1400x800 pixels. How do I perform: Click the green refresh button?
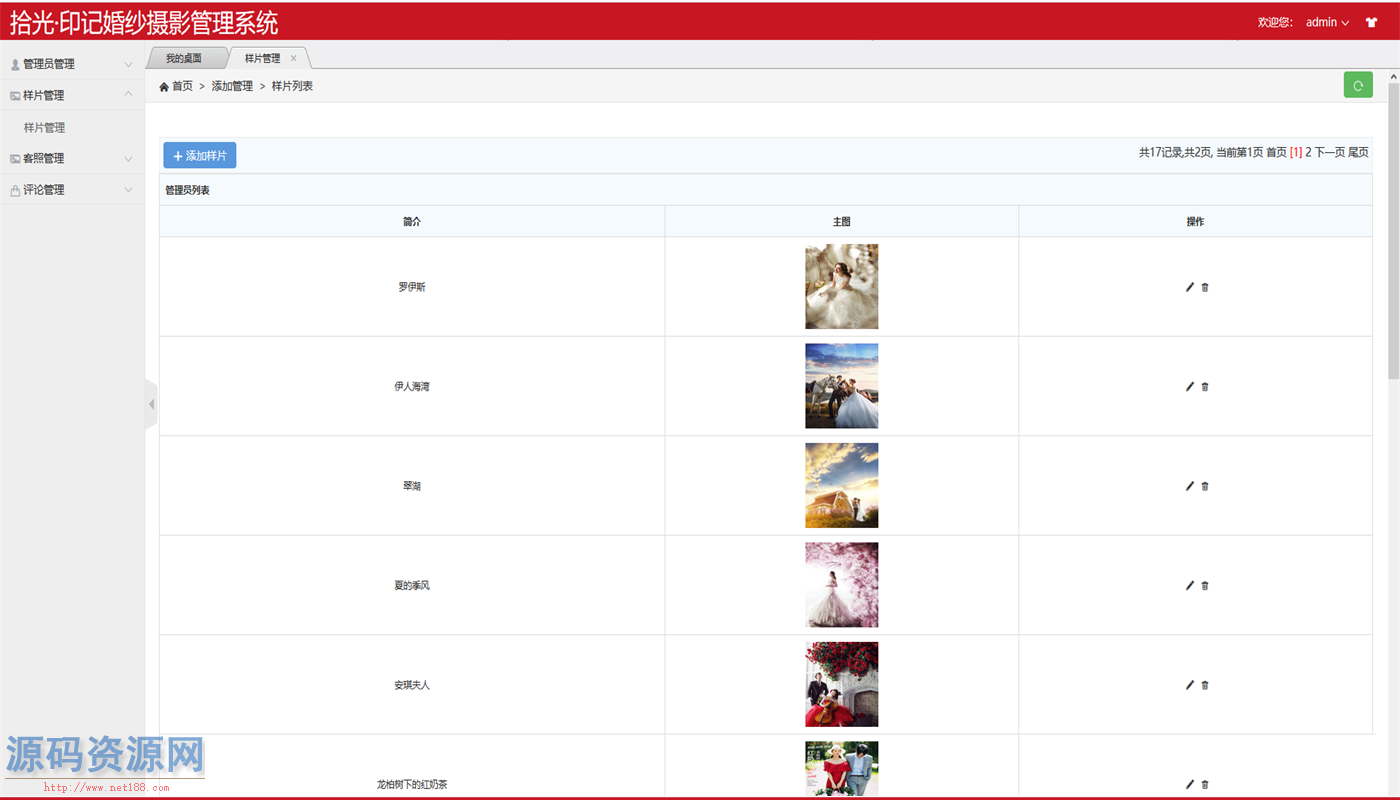click(x=1357, y=86)
